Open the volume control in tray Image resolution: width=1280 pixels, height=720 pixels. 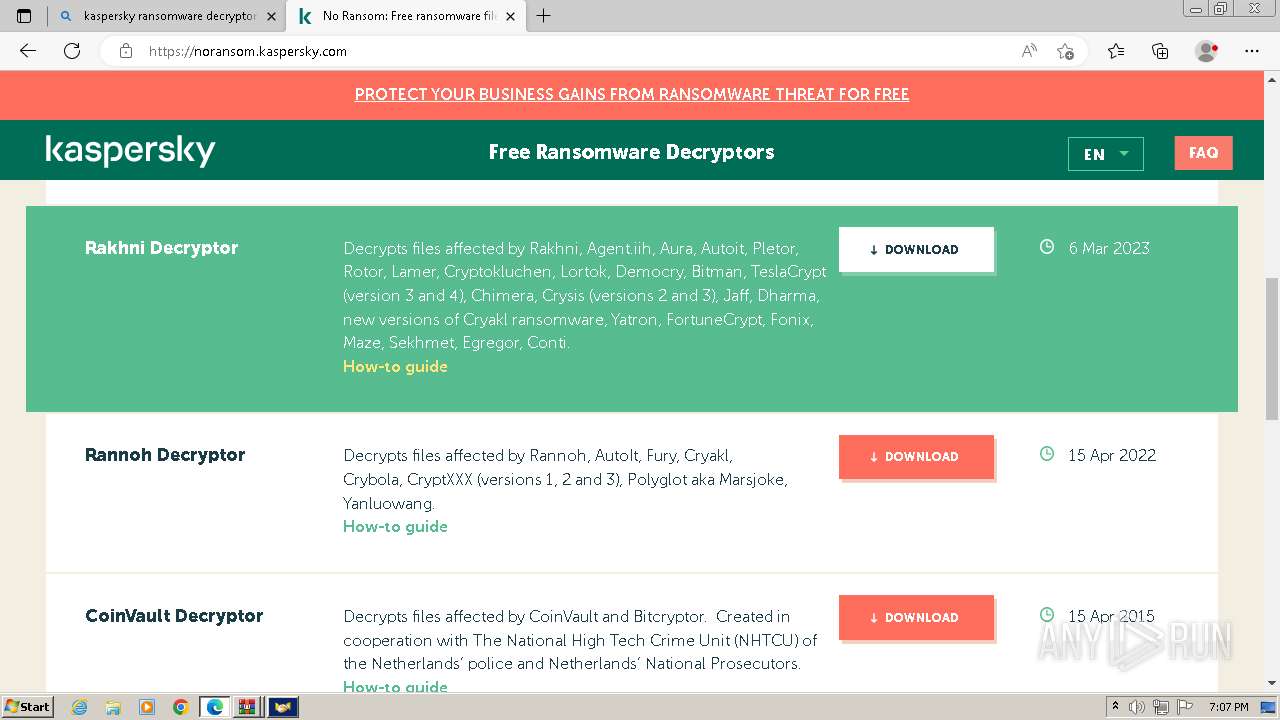[x=1138, y=707]
